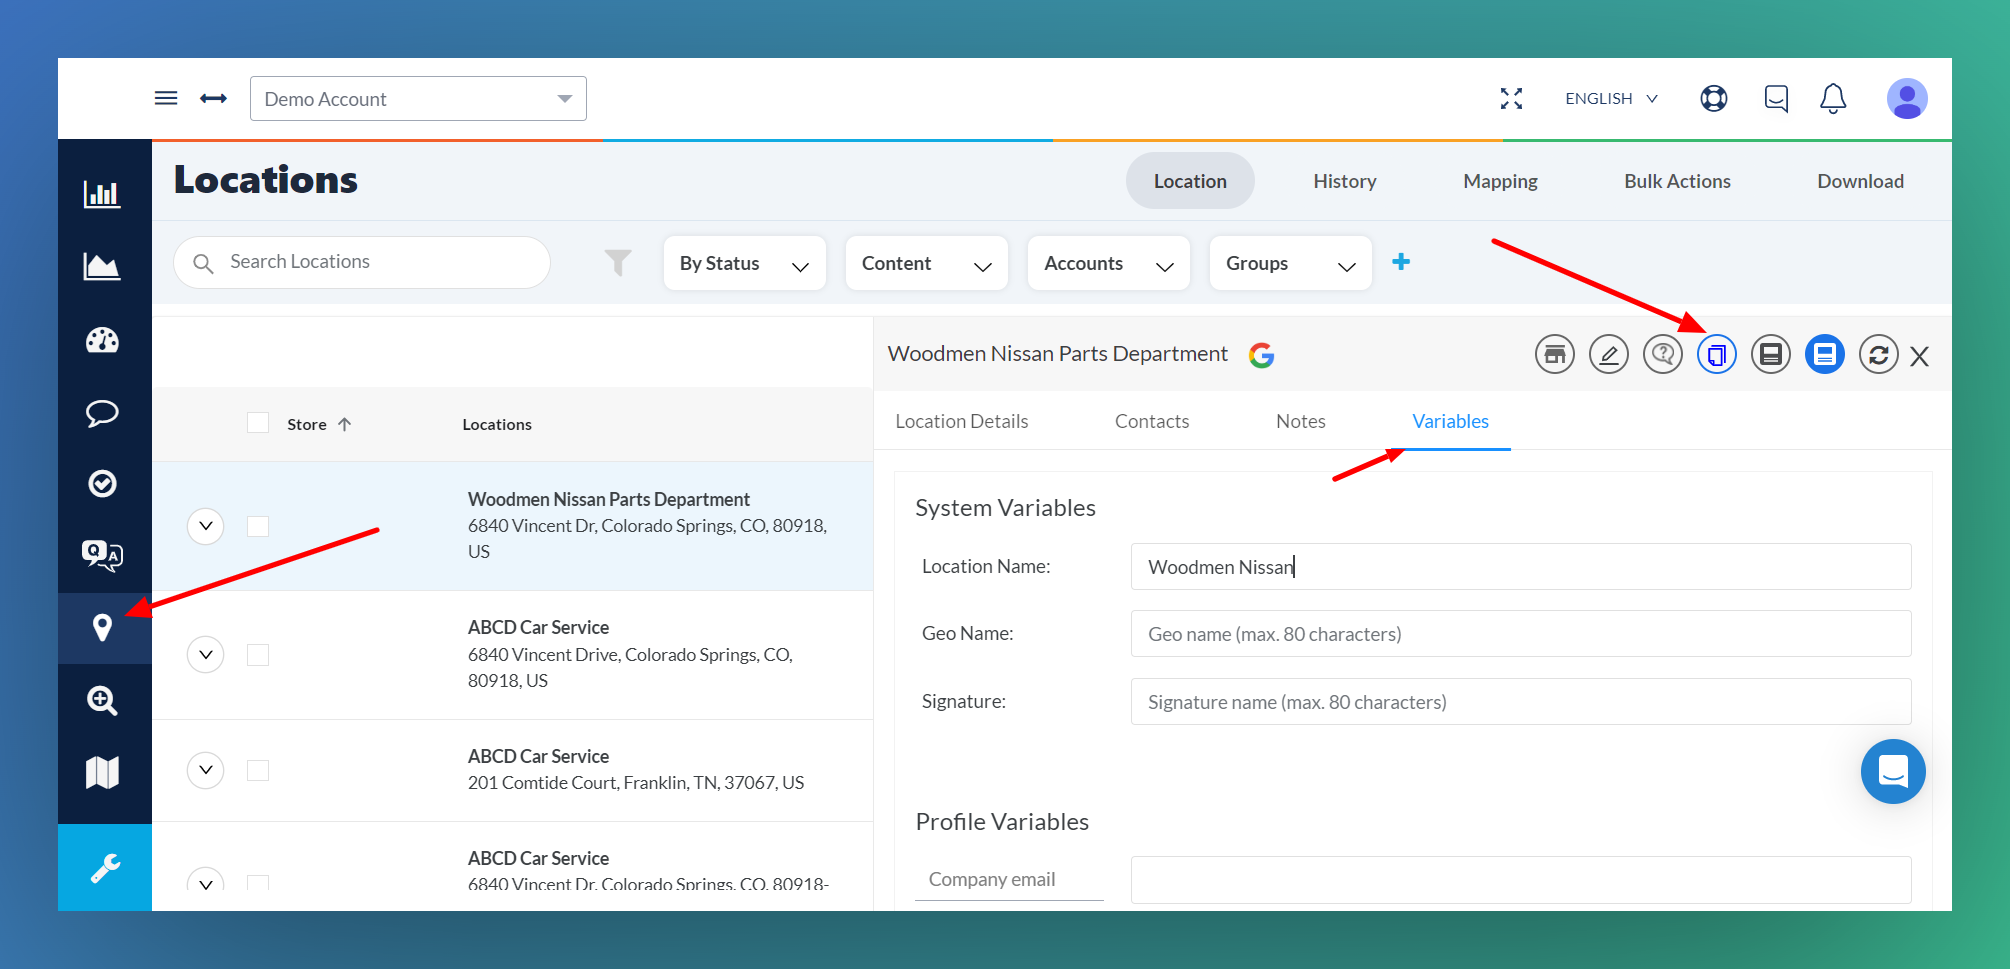This screenshot has width=2010, height=969.
Task: Open the help lifebuoy icon
Action: point(1714,98)
